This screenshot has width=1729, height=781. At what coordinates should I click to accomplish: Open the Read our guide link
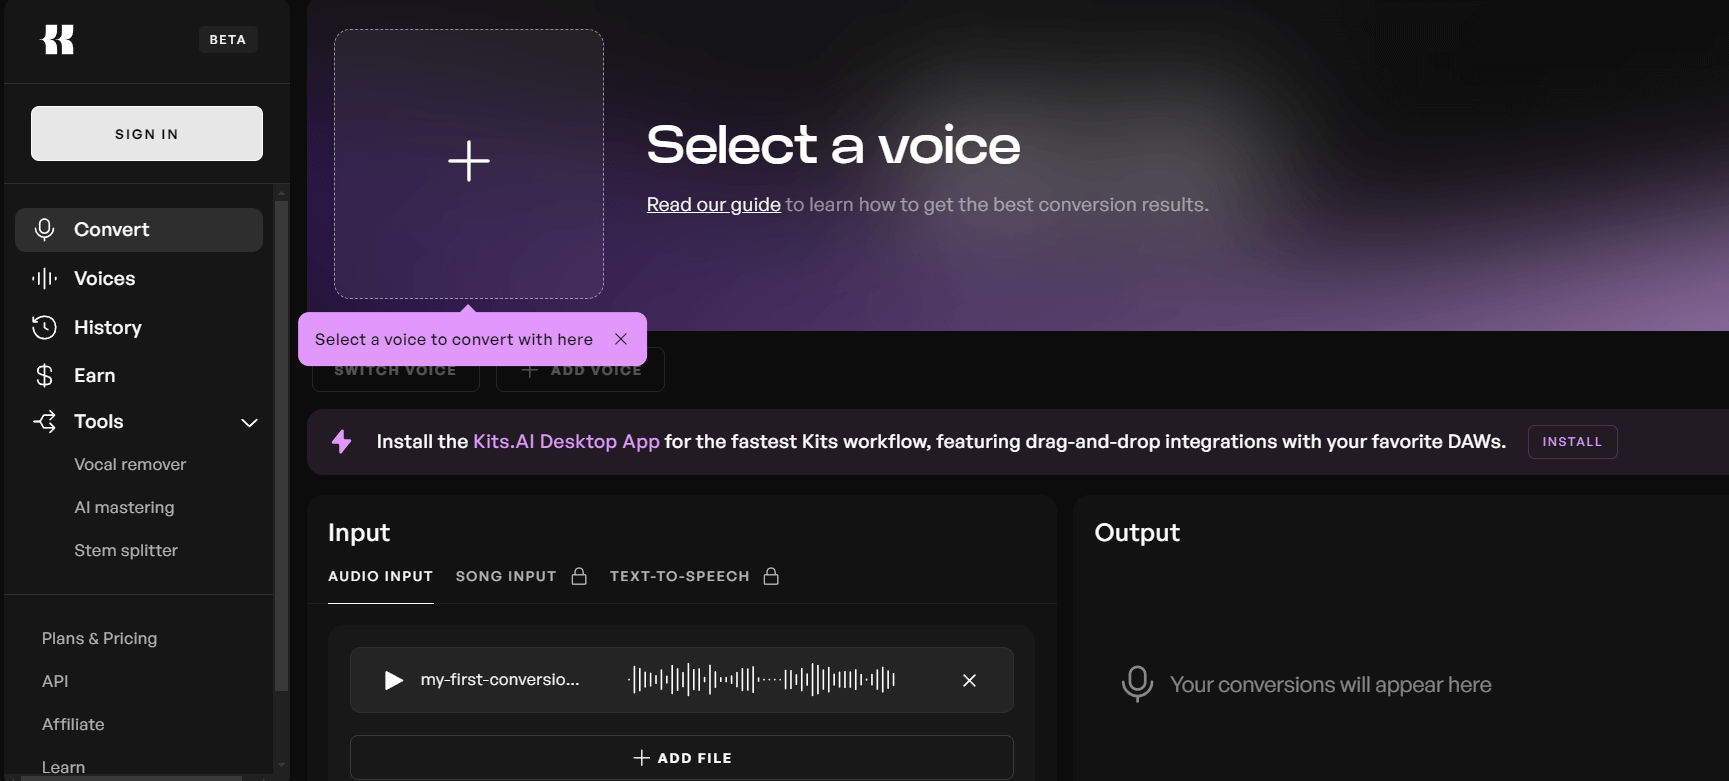(713, 205)
